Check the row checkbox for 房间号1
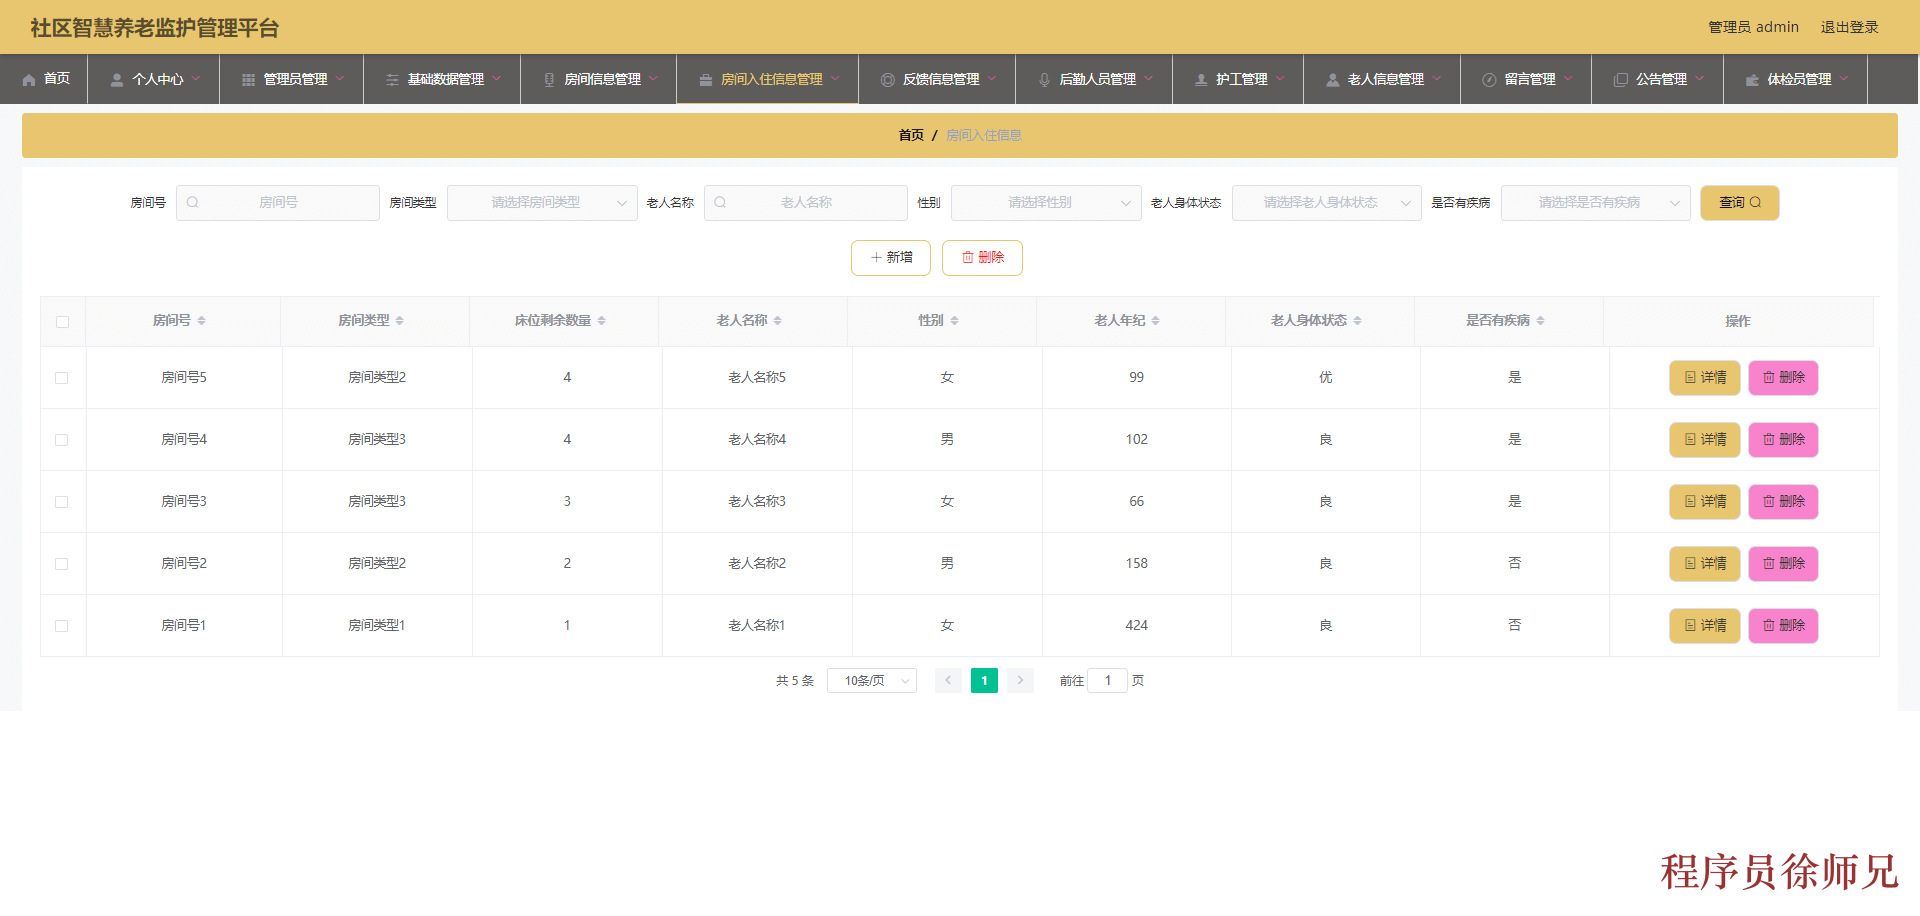 pos(62,625)
